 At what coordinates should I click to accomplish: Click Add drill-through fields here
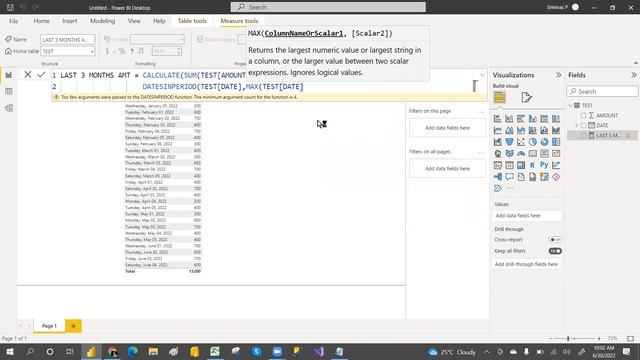526,264
